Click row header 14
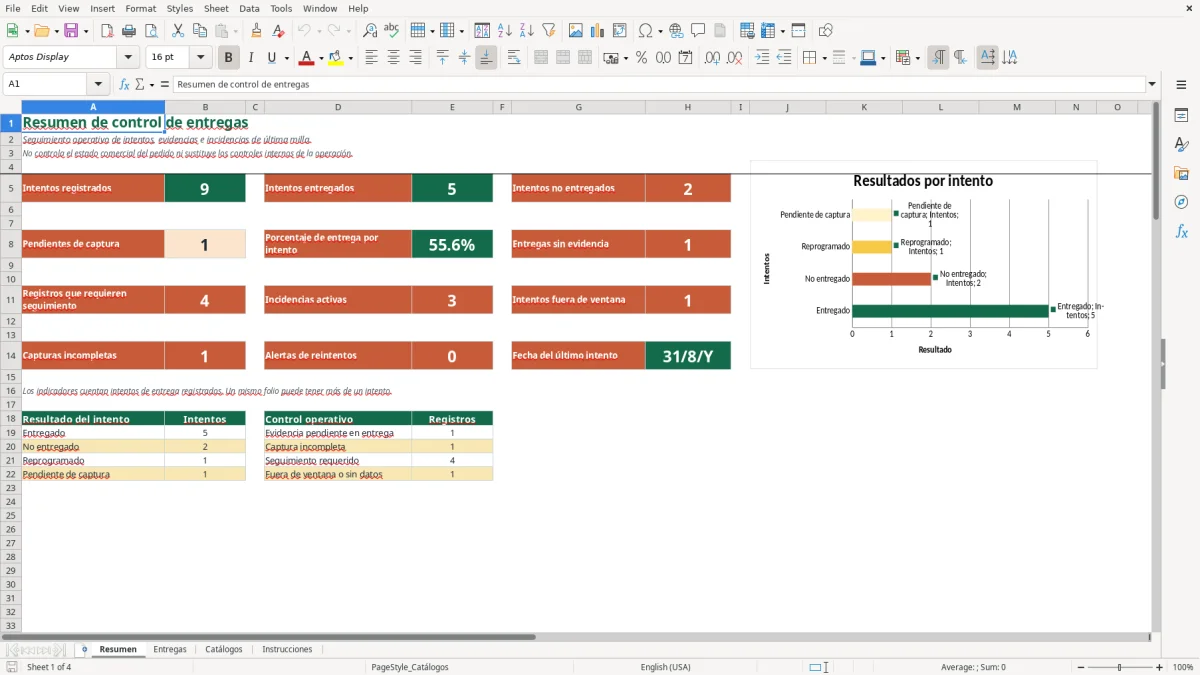The image size is (1200, 675). pyautogui.click(x=11, y=355)
